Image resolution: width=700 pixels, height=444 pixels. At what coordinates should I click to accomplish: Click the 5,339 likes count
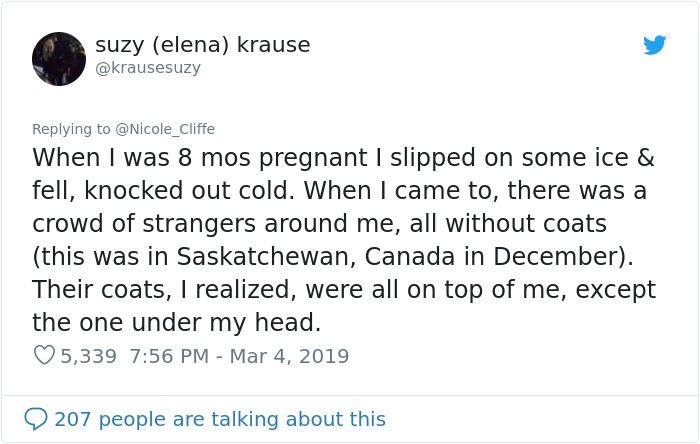[x=89, y=356]
